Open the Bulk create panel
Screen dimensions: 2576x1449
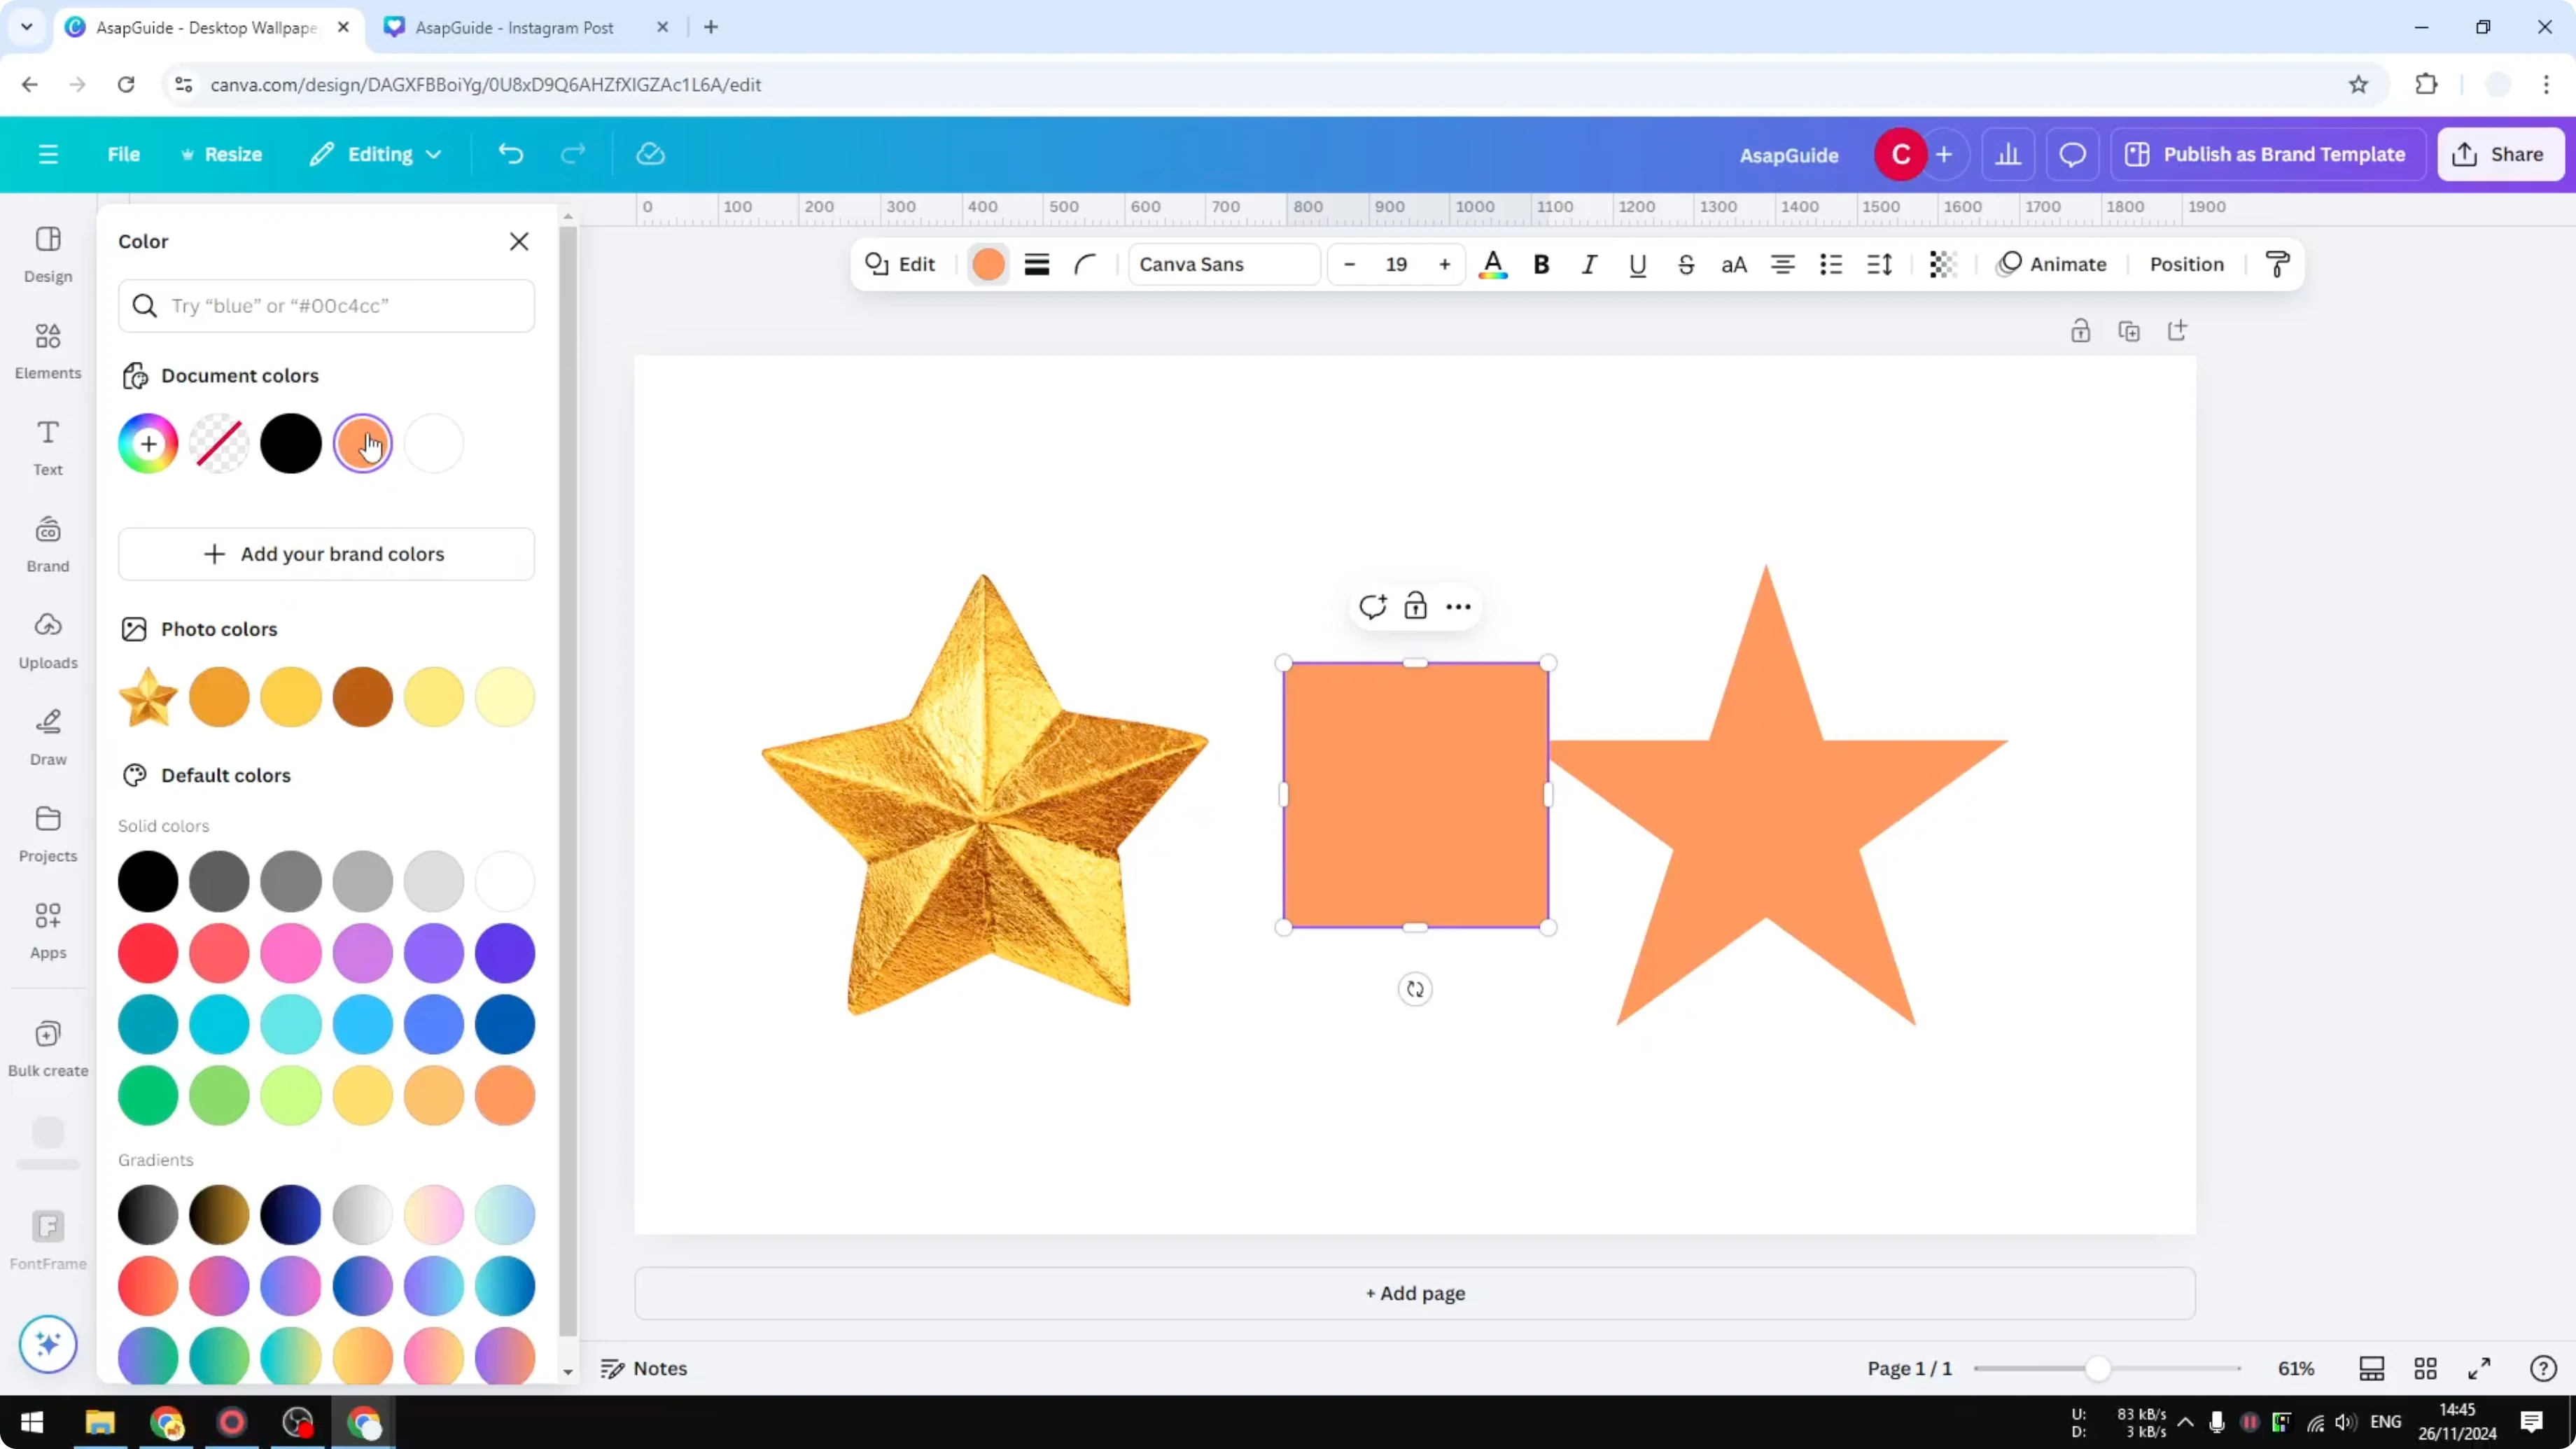pos(47,1046)
